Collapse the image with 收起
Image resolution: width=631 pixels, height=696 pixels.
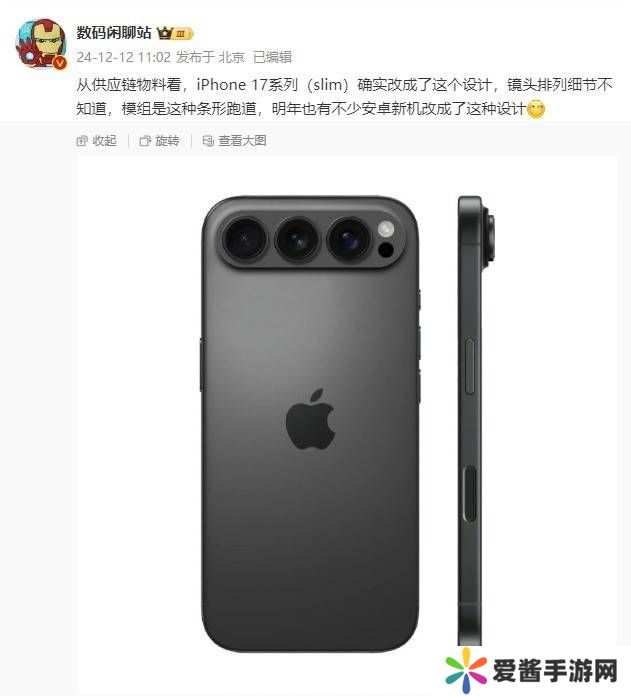pos(97,141)
